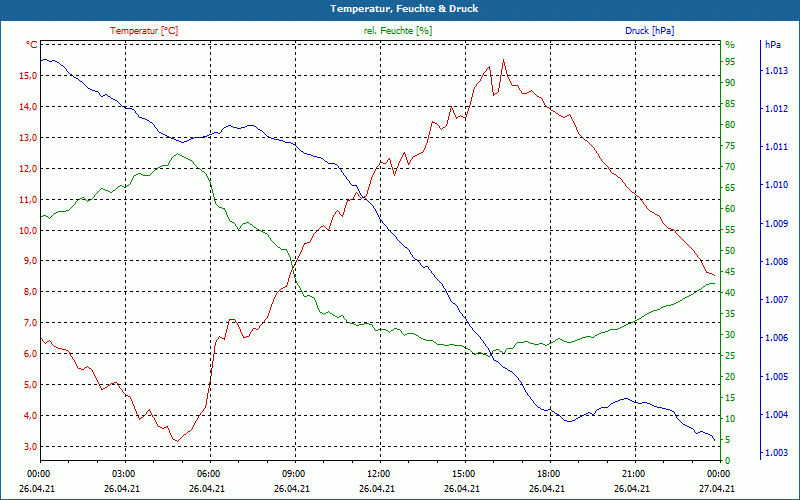Click the 1.011 pressure axis value
The height and width of the screenshot is (500, 800).
point(777,147)
